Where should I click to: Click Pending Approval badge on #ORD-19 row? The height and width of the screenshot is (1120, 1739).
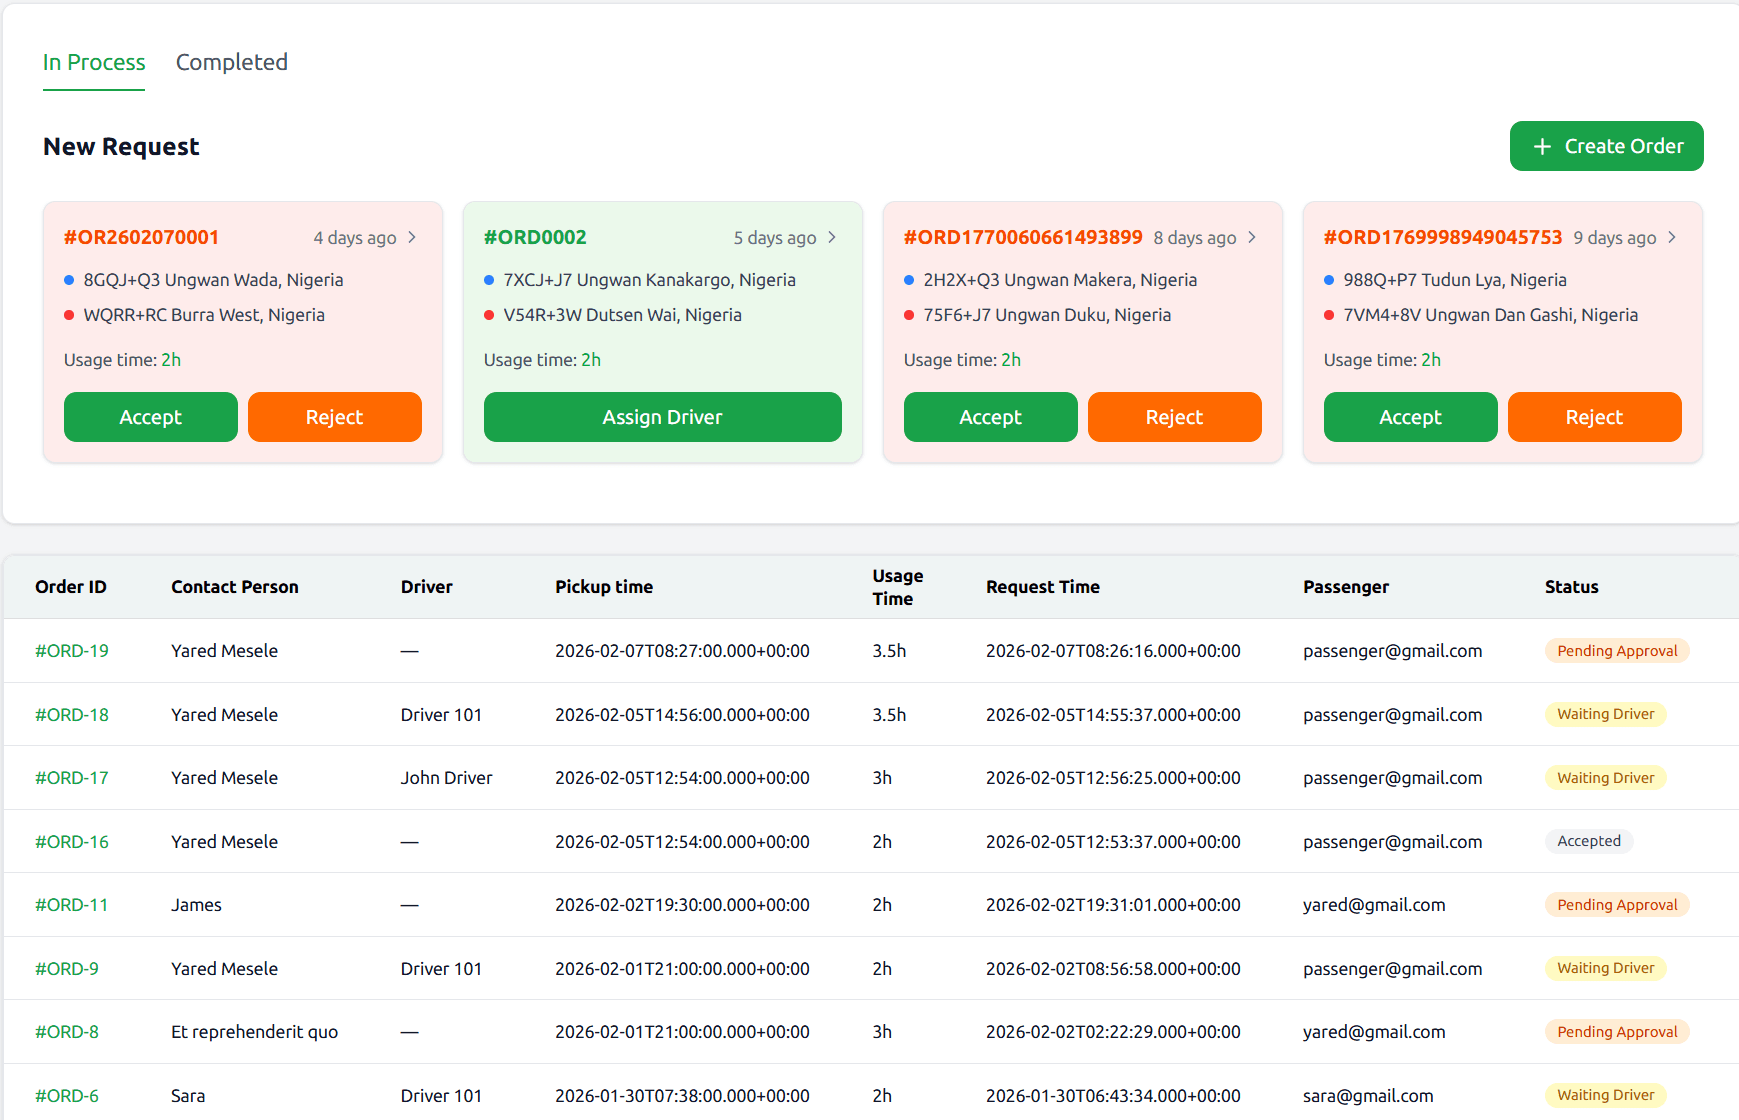pos(1616,651)
